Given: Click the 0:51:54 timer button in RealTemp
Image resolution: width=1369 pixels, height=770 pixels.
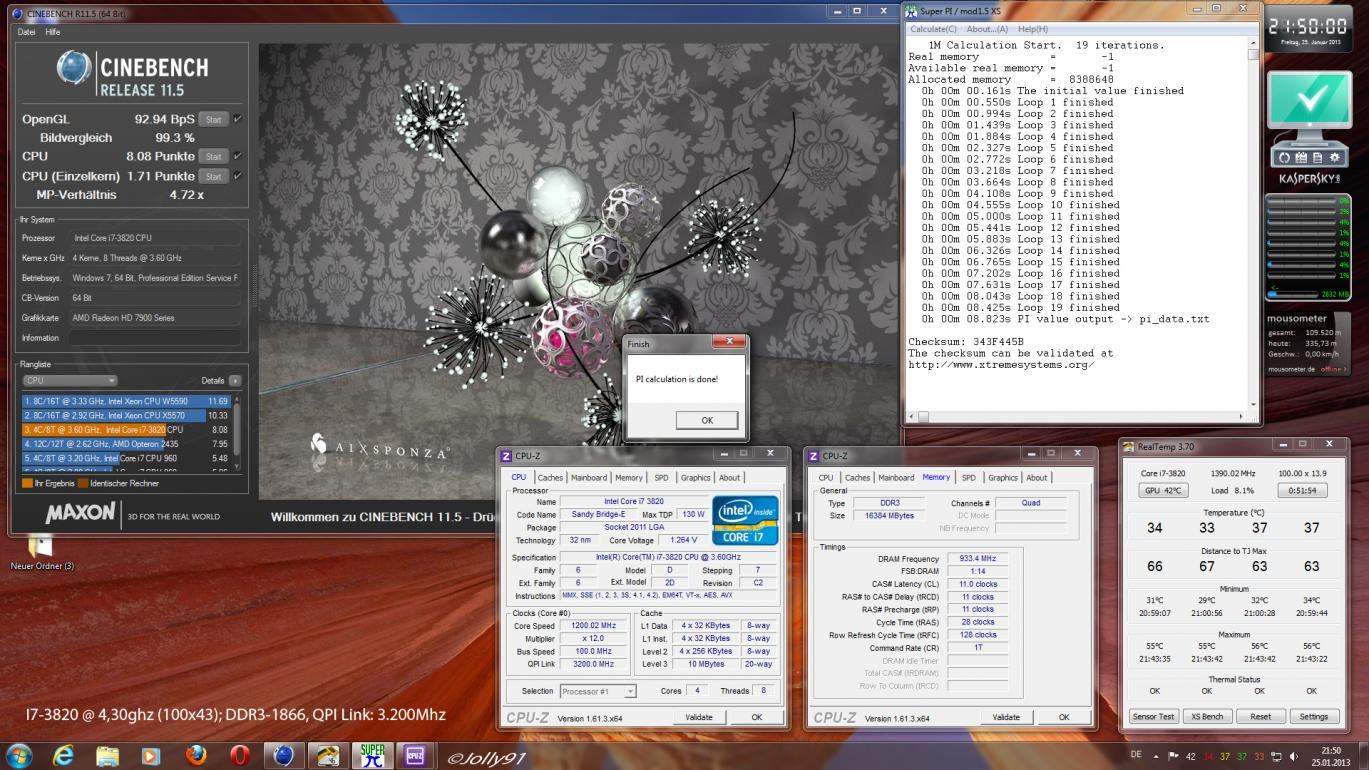Looking at the screenshot, I should 1302,490.
